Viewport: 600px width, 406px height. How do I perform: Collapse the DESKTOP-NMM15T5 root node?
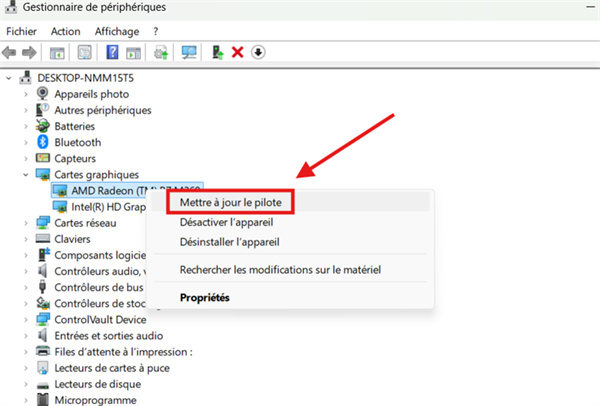coord(8,78)
